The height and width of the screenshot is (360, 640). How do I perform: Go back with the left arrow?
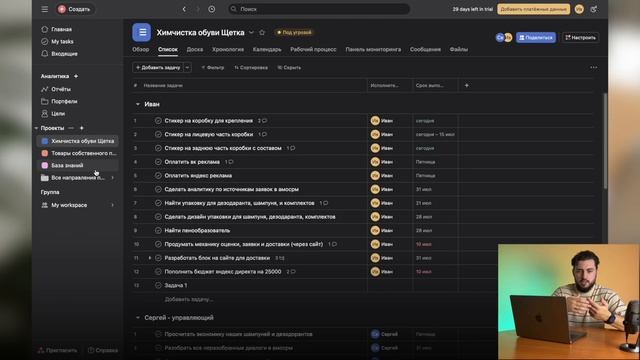tap(184, 9)
